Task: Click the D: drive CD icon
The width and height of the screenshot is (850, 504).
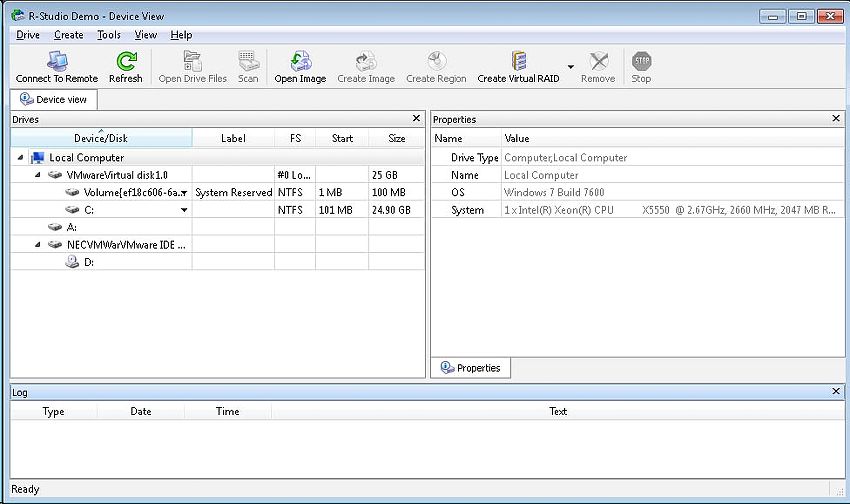Action: tap(72, 262)
